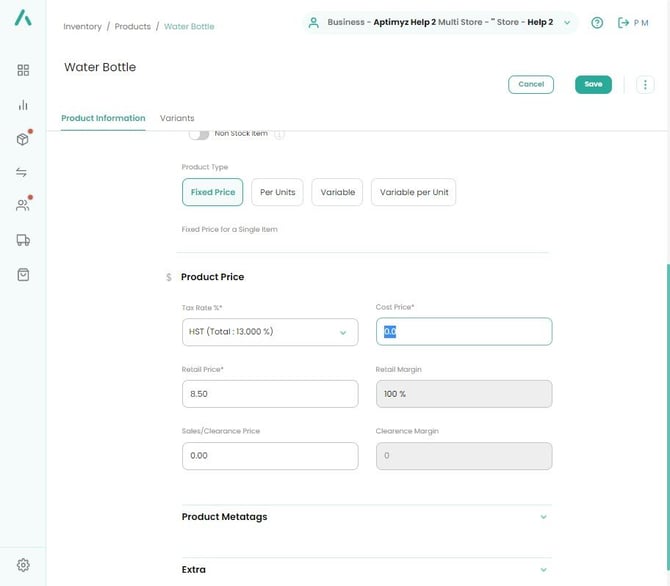670x586 pixels.
Task: Open the dashboard grid icon in sidebar
Action: point(23,70)
